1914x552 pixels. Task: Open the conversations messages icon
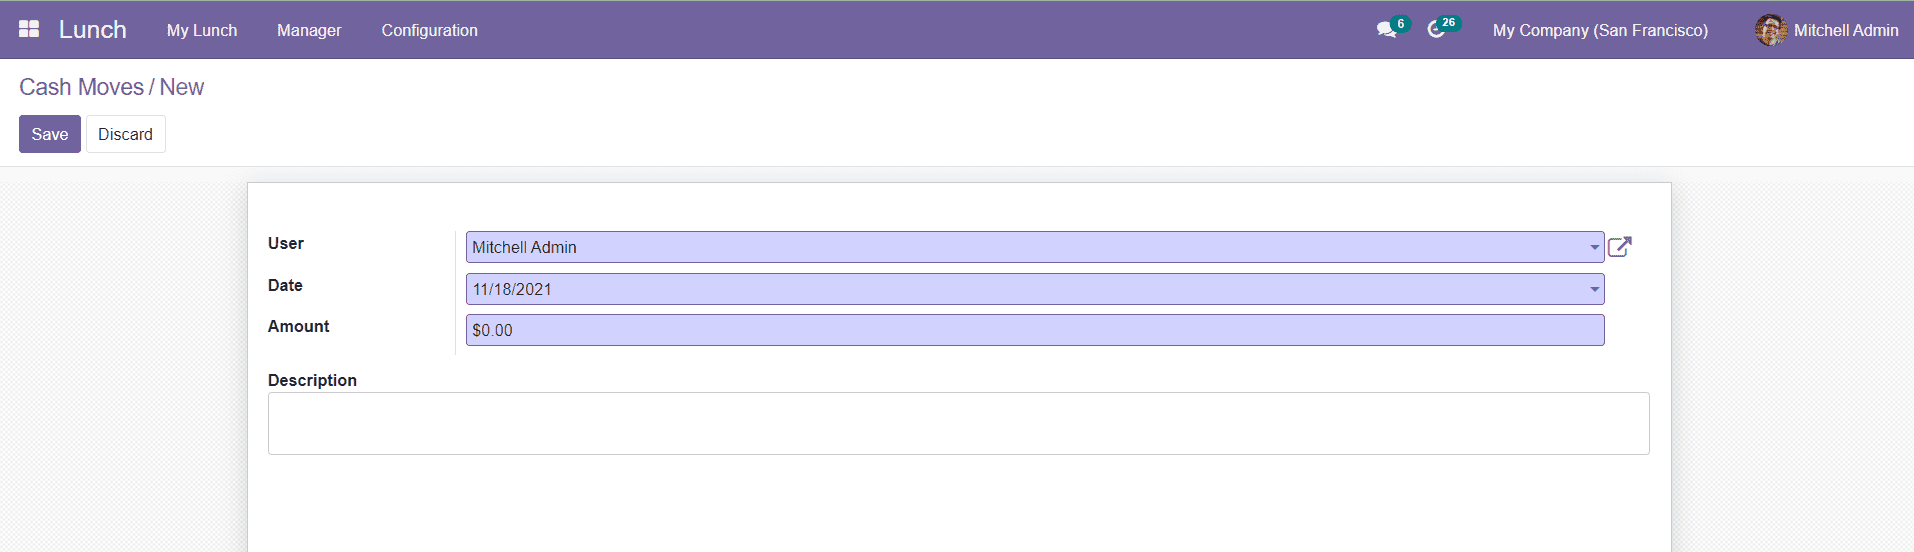click(1386, 30)
